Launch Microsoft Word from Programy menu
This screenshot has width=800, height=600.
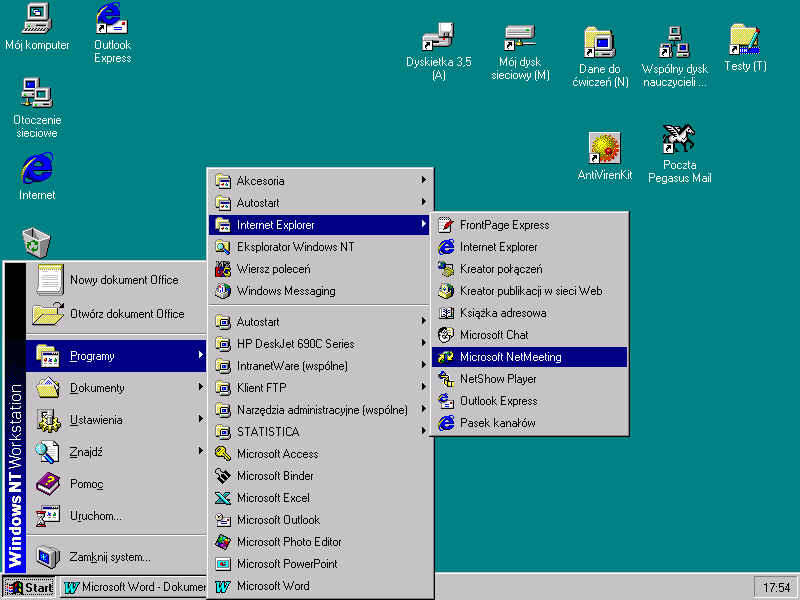click(x=319, y=586)
